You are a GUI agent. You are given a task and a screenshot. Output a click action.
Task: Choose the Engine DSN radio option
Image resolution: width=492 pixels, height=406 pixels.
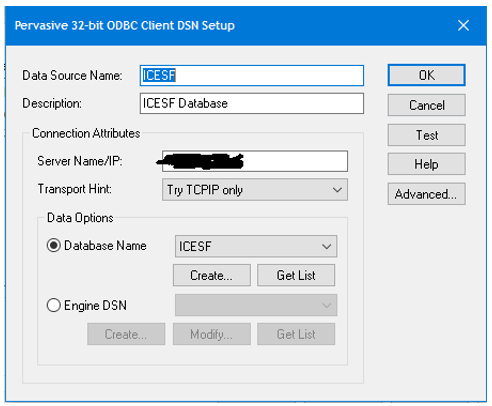53,305
